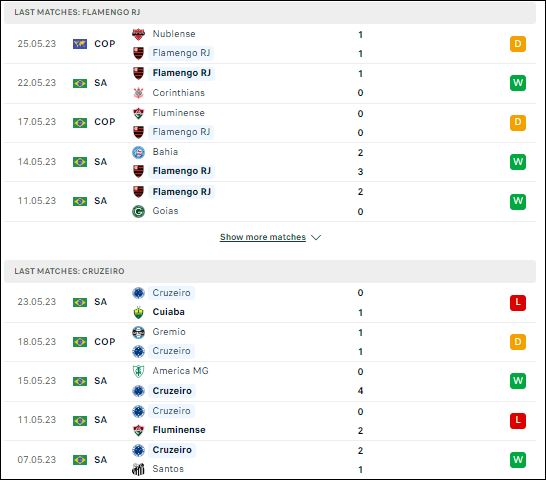Click the Copa Libertadores flag on 25.05.23

tap(80, 44)
